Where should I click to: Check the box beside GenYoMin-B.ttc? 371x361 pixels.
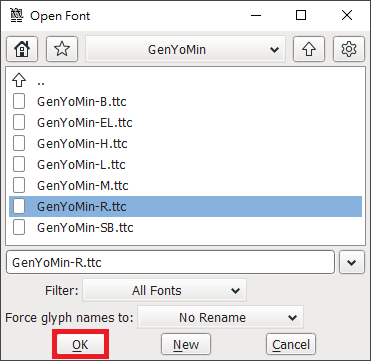click(19, 101)
